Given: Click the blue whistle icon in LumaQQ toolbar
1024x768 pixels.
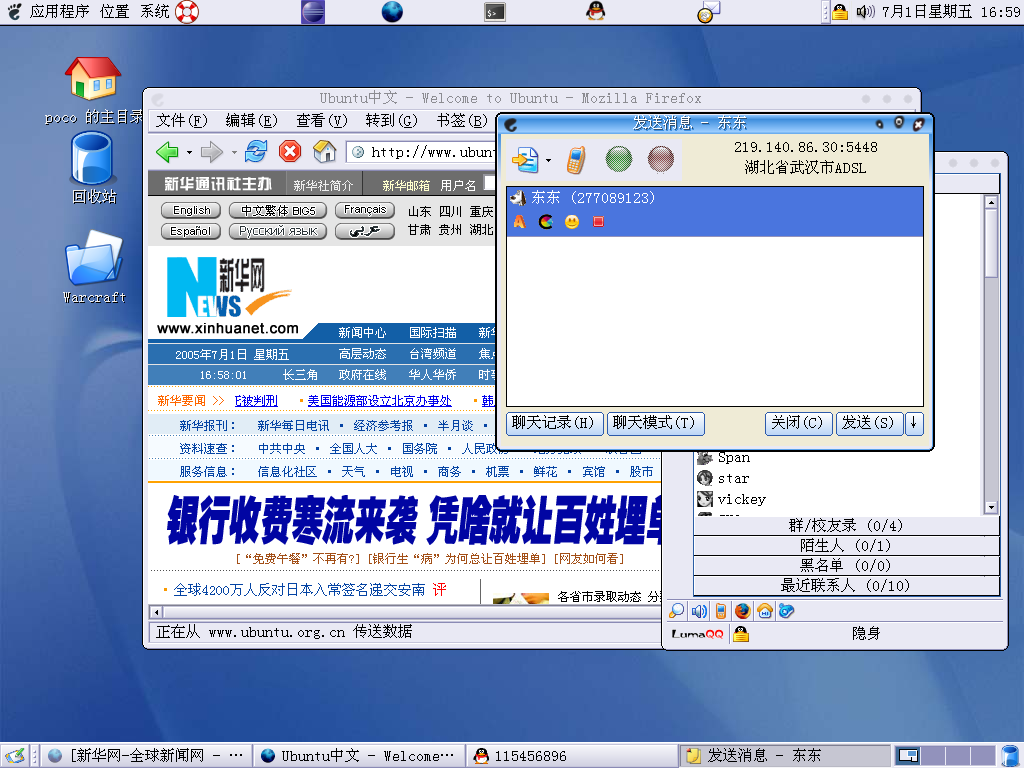Looking at the screenshot, I should point(786,611).
